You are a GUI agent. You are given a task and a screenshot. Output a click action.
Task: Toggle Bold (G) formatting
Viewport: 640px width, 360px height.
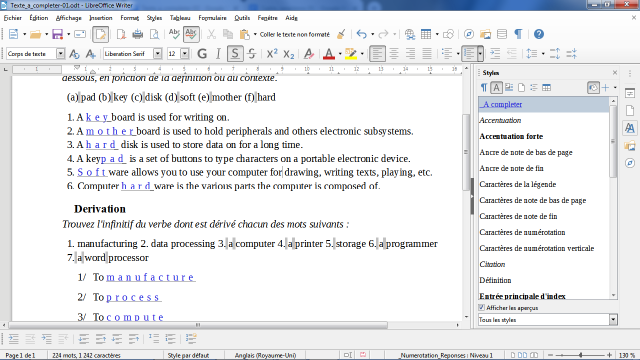(202, 53)
